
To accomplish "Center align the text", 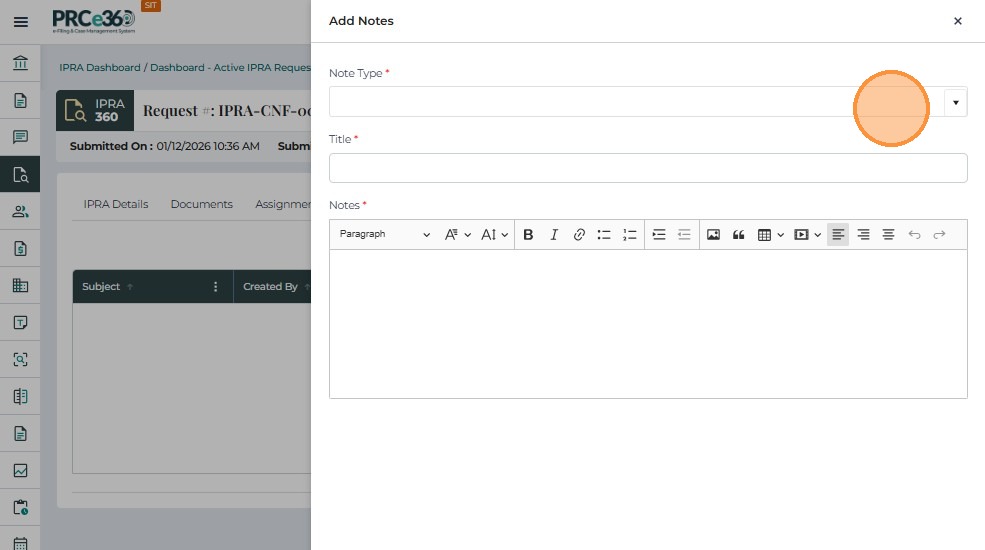I will (888, 234).
